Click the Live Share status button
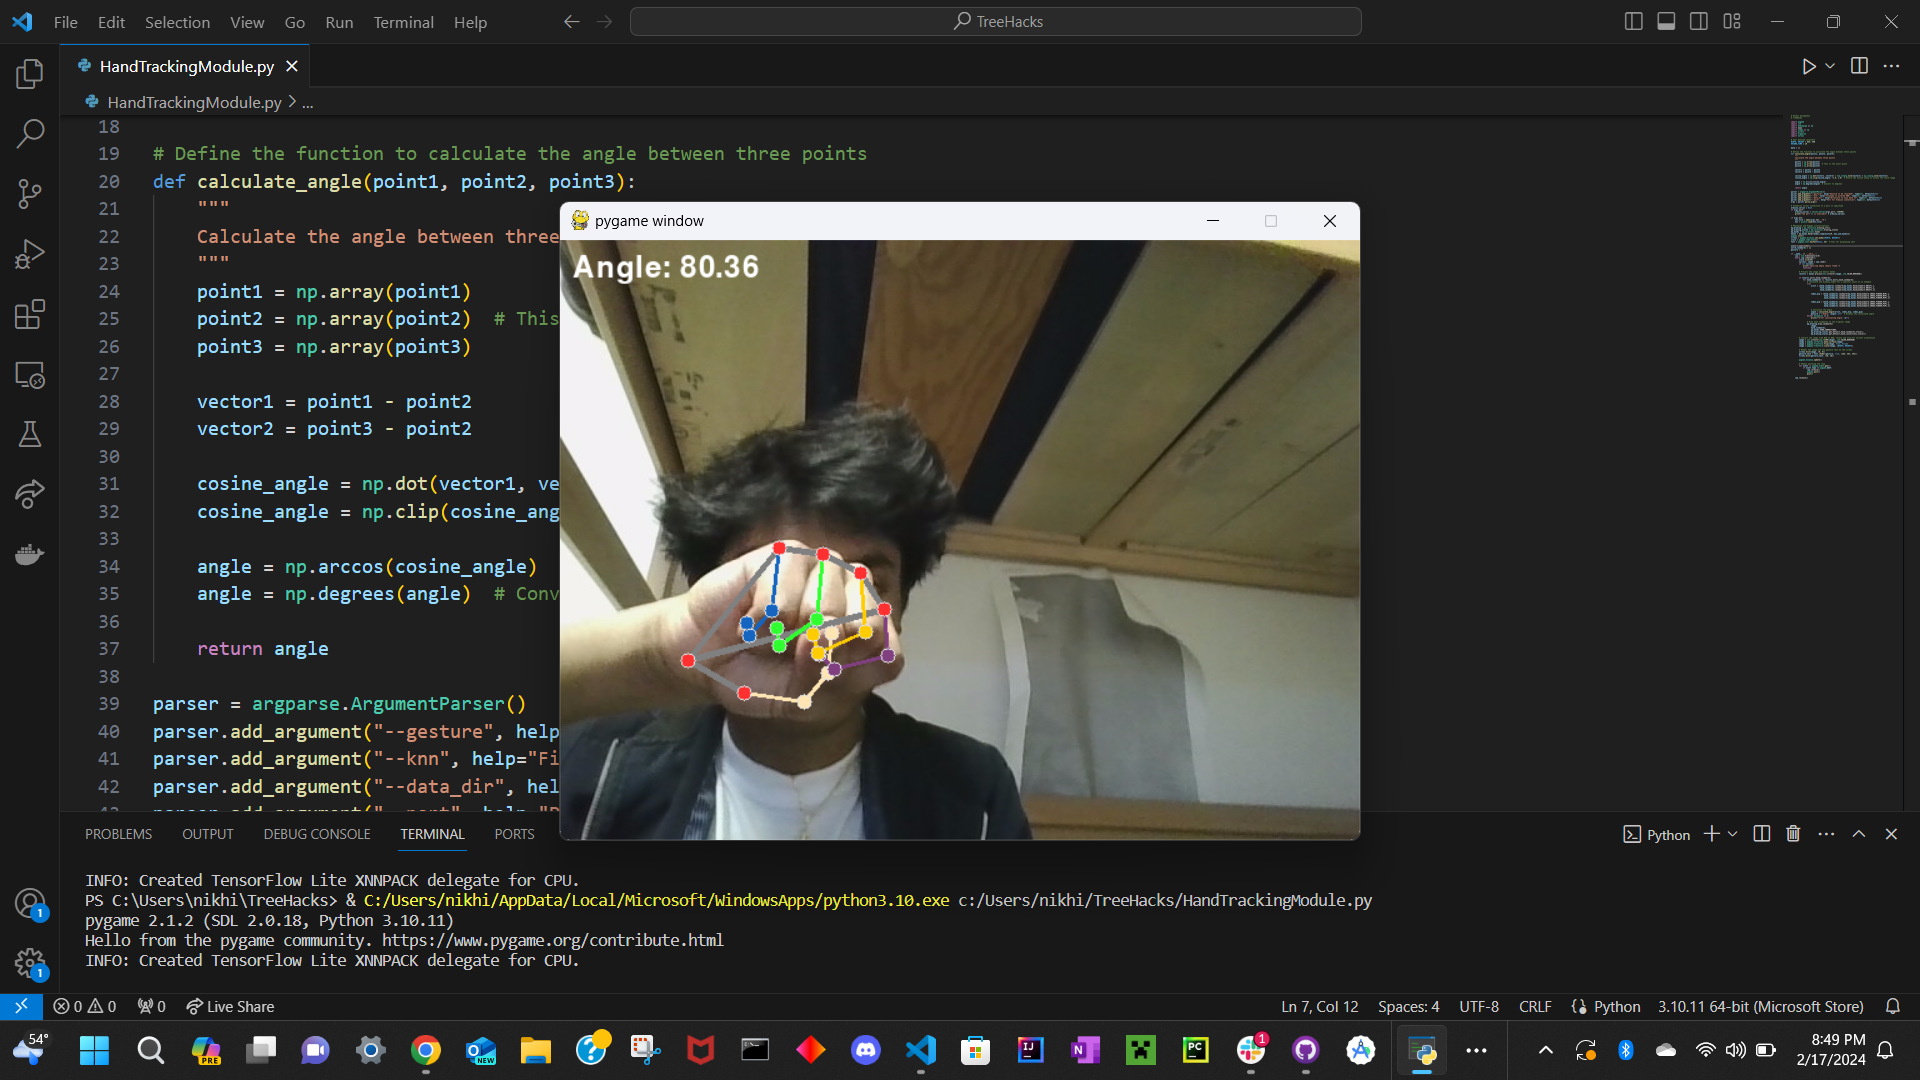 point(230,1006)
